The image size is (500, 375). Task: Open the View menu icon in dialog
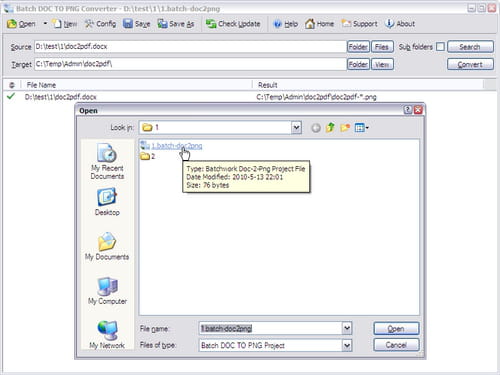point(361,127)
